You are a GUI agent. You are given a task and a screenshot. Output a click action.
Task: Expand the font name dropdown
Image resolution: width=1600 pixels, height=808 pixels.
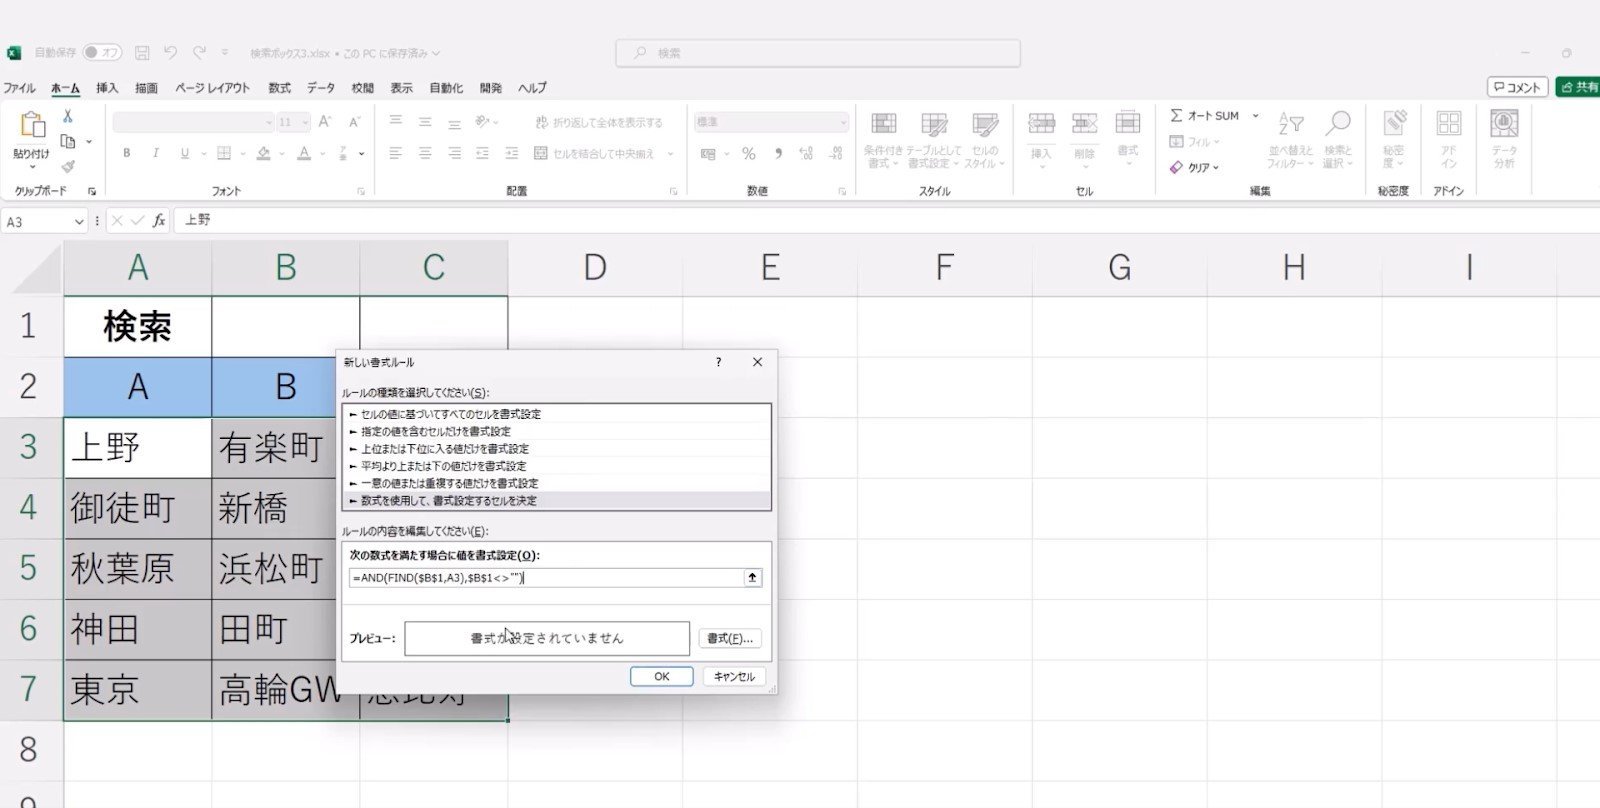pyautogui.click(x=269, y=122)
